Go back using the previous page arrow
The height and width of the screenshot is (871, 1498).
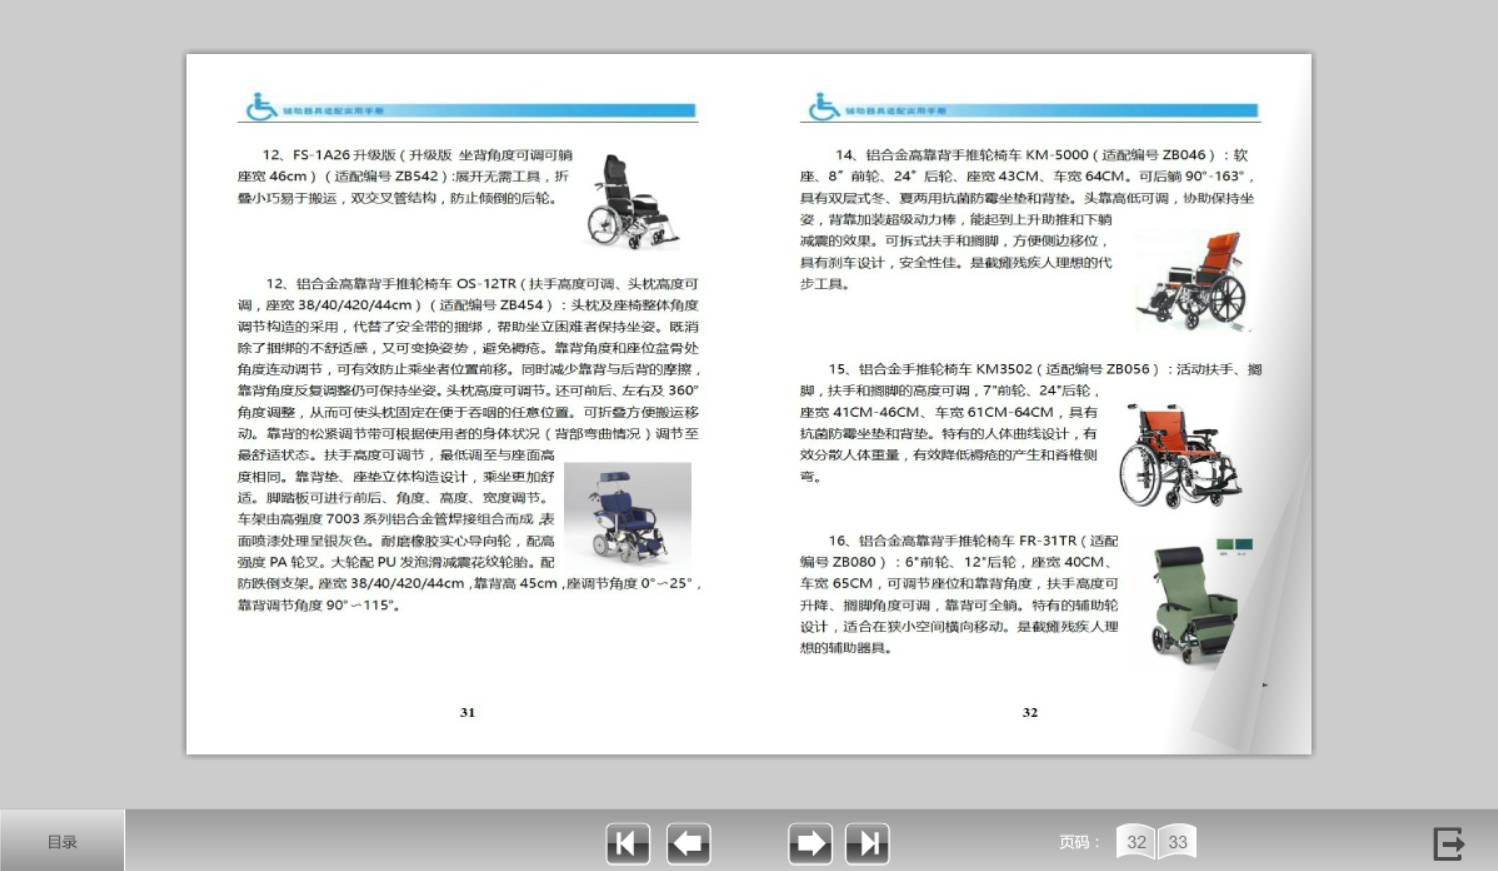pos(687,843)
